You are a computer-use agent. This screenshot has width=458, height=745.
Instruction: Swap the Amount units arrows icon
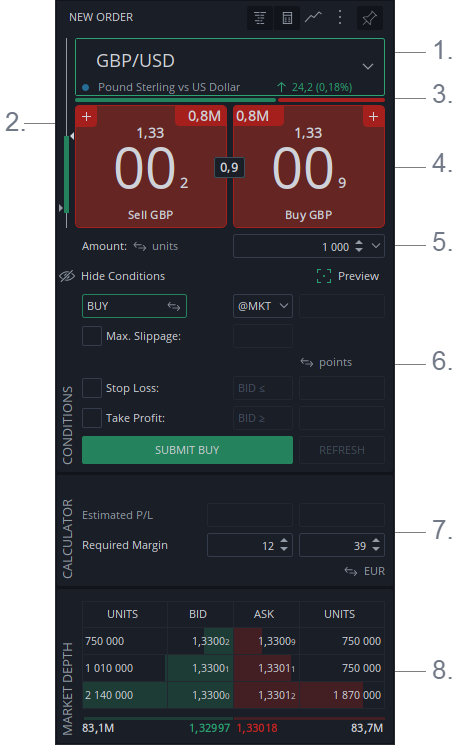139,246
